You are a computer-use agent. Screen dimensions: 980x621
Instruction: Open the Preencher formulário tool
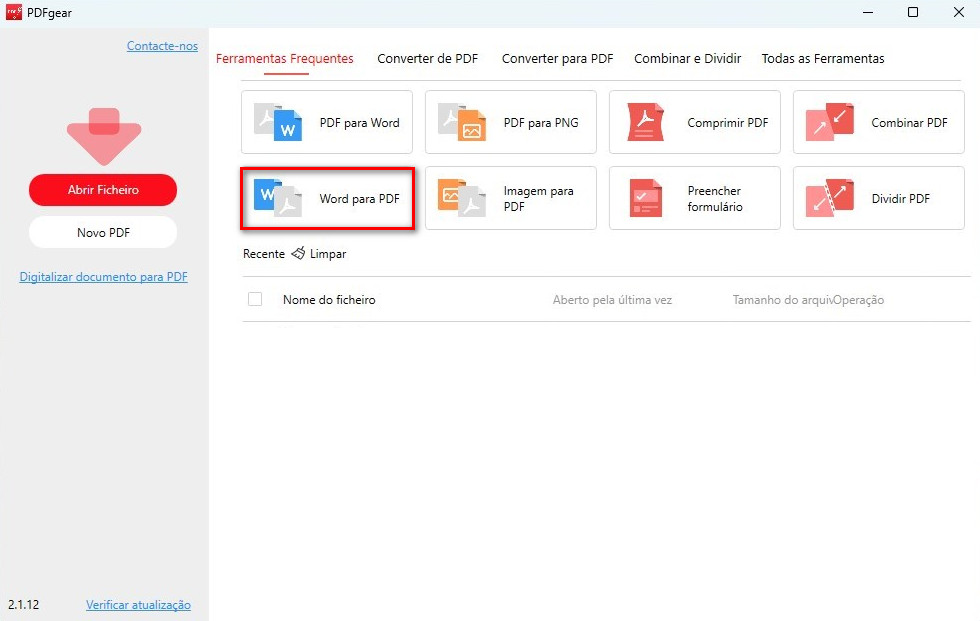click(x=694, y=198)
